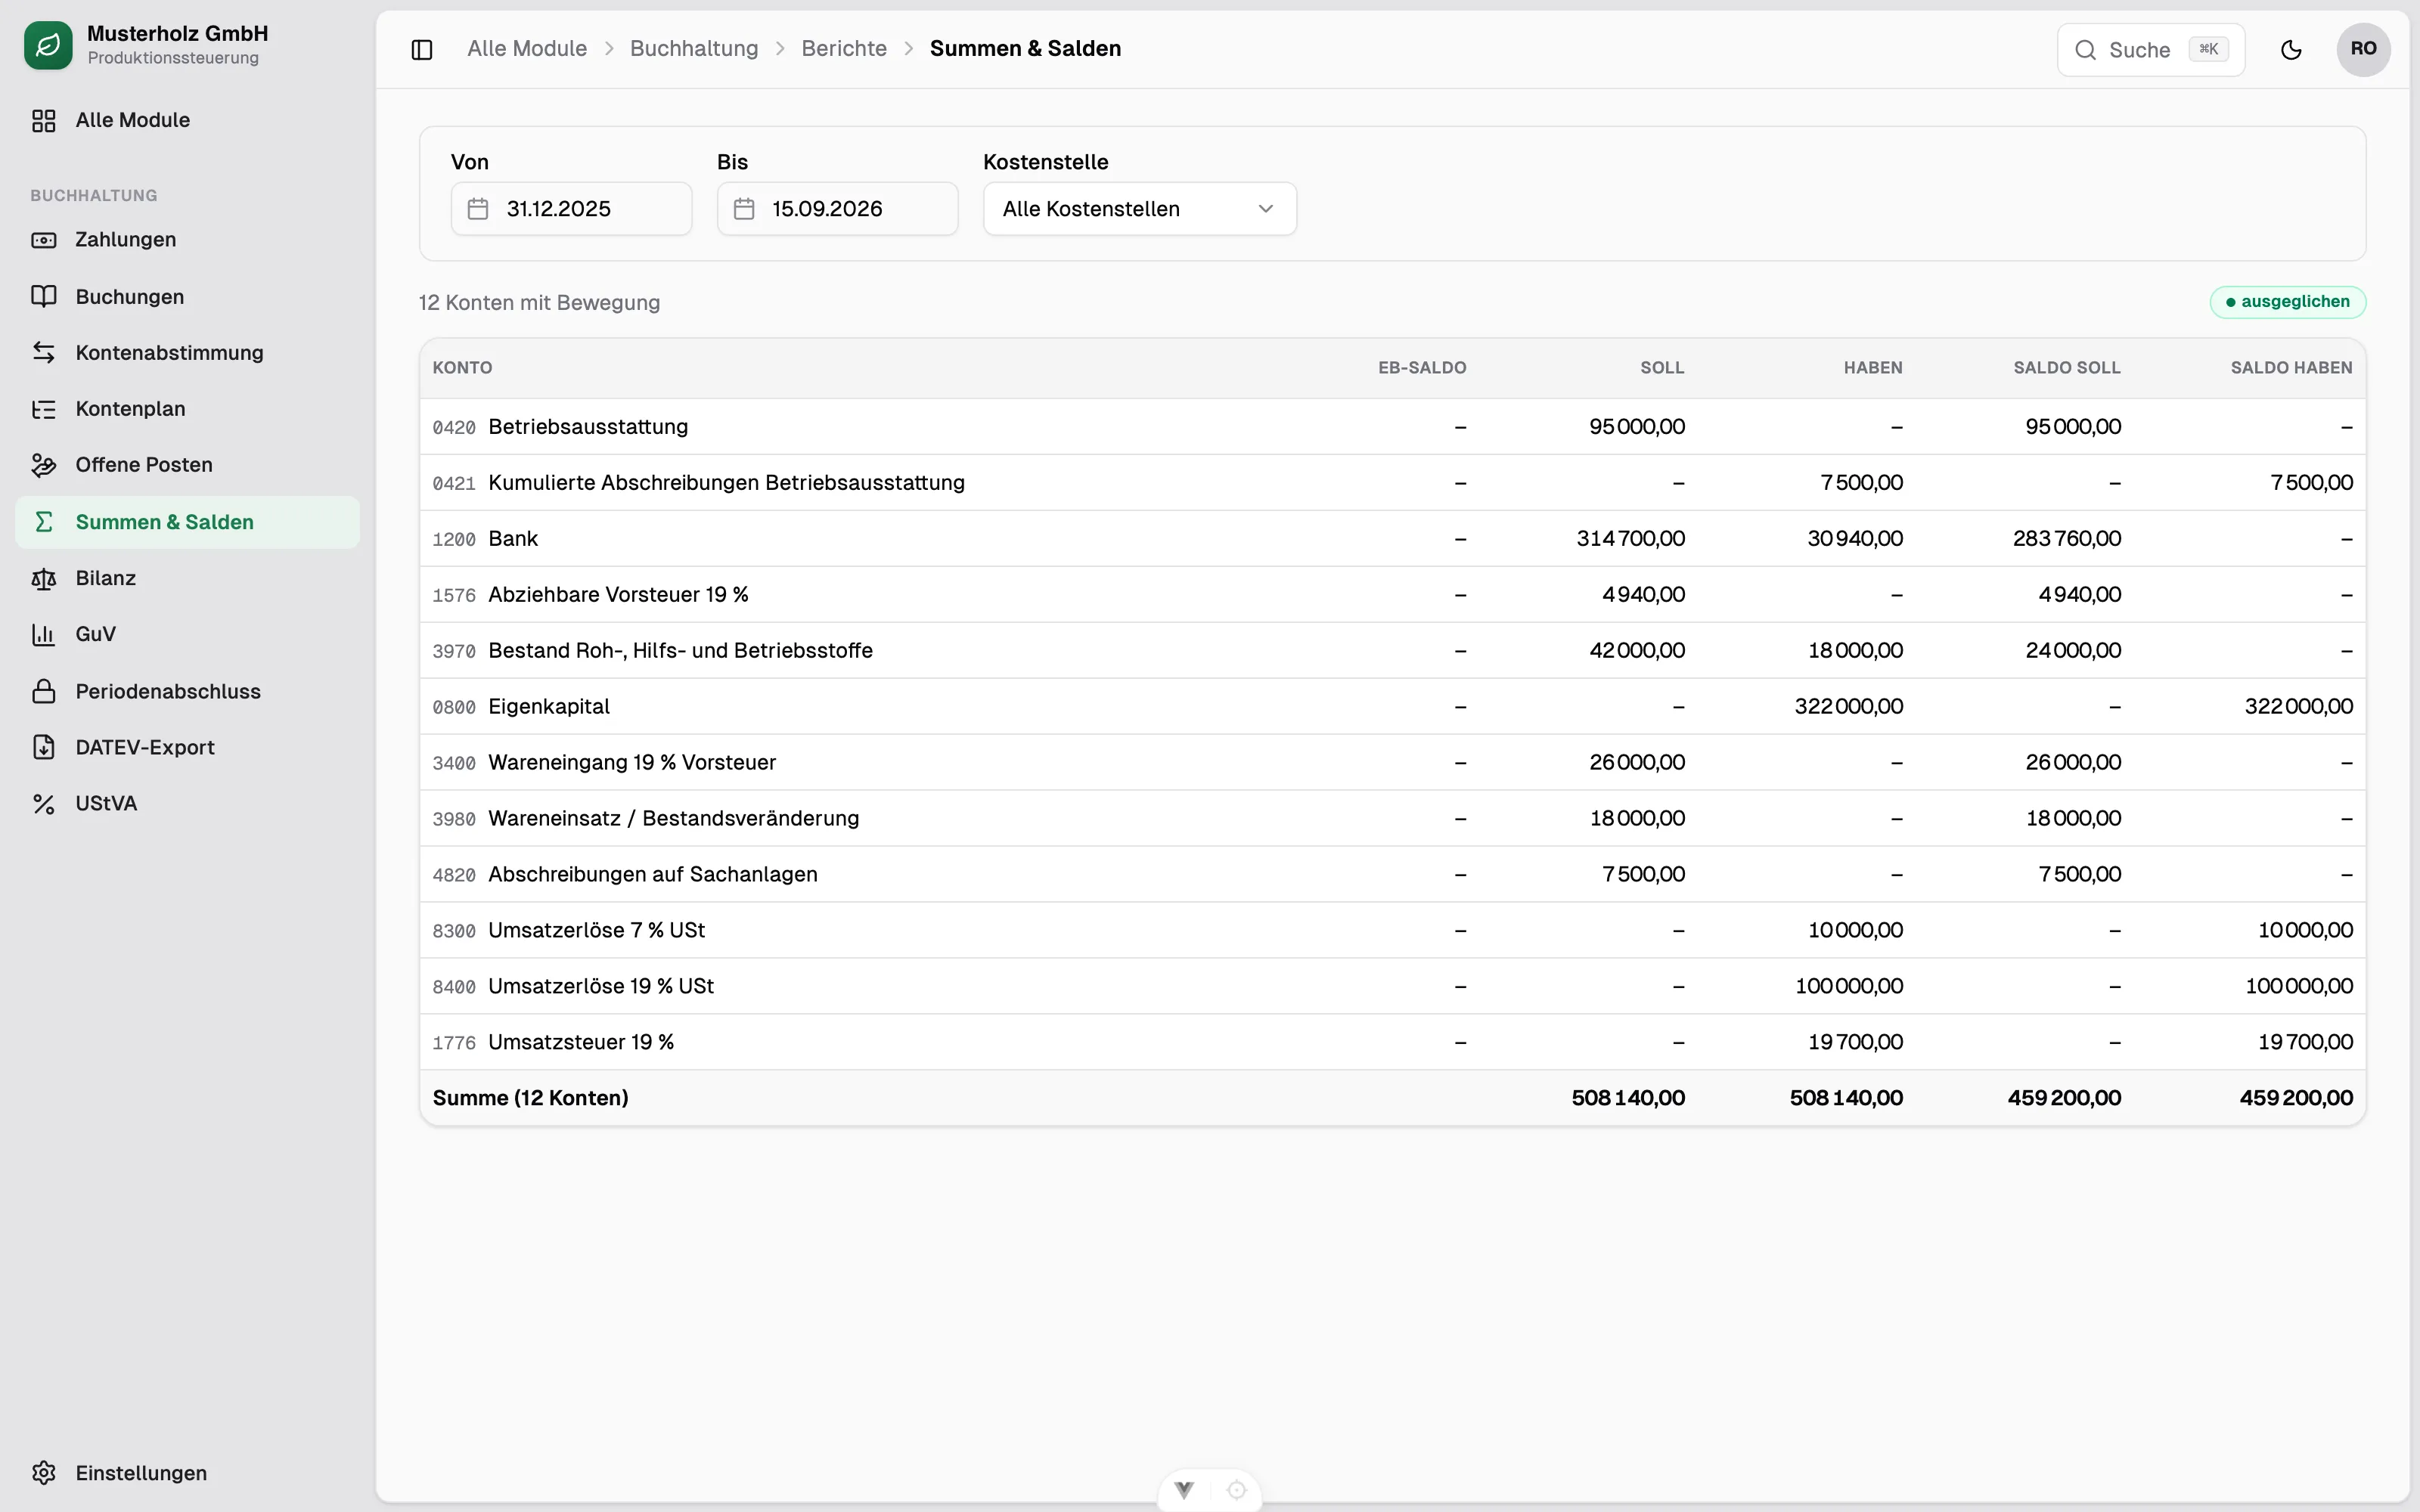Screen dimensions: 2420x1512
Task: Click the Alle Module breadcrumb link
Action: tap(527, 49)
